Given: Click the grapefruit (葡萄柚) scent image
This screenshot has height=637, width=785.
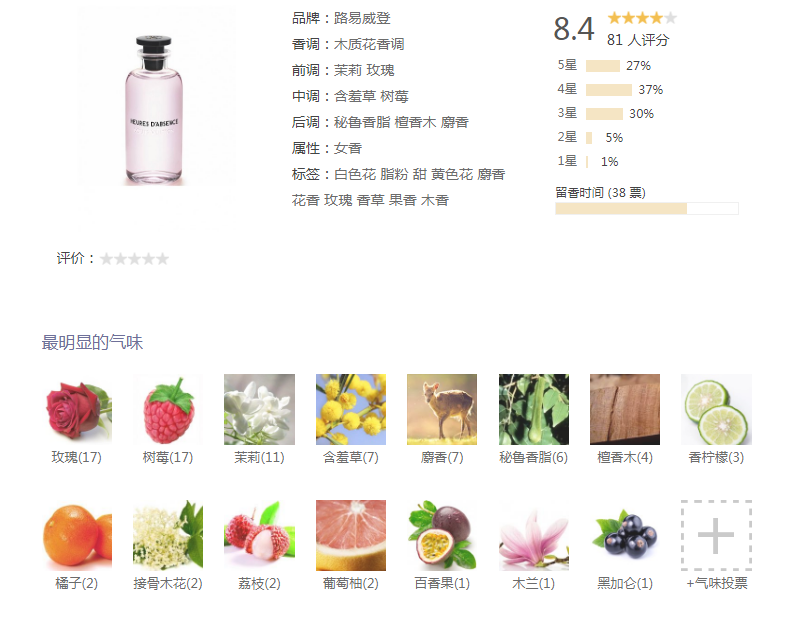Looking at the screenshot, I should pyautogui.click(x=351, y=535).
